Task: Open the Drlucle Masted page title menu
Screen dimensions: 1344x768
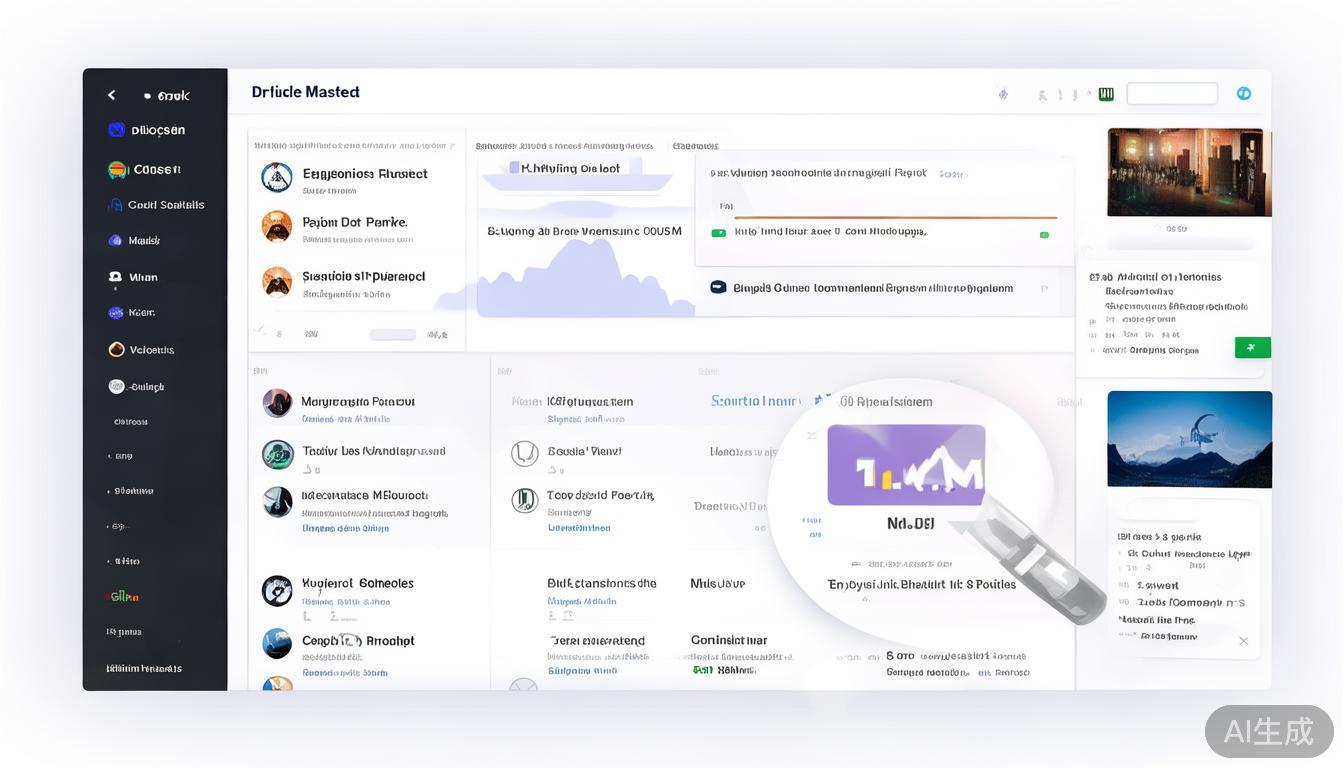Action: (x=305, y=92)
